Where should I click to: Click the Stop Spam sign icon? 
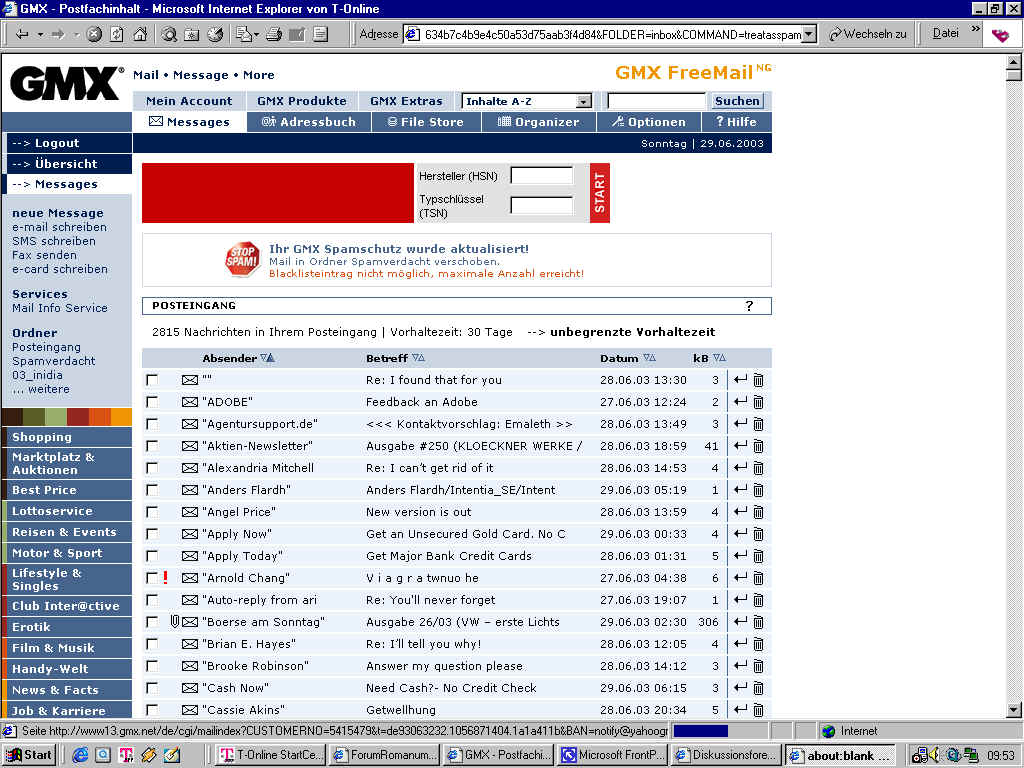[242, 259]
